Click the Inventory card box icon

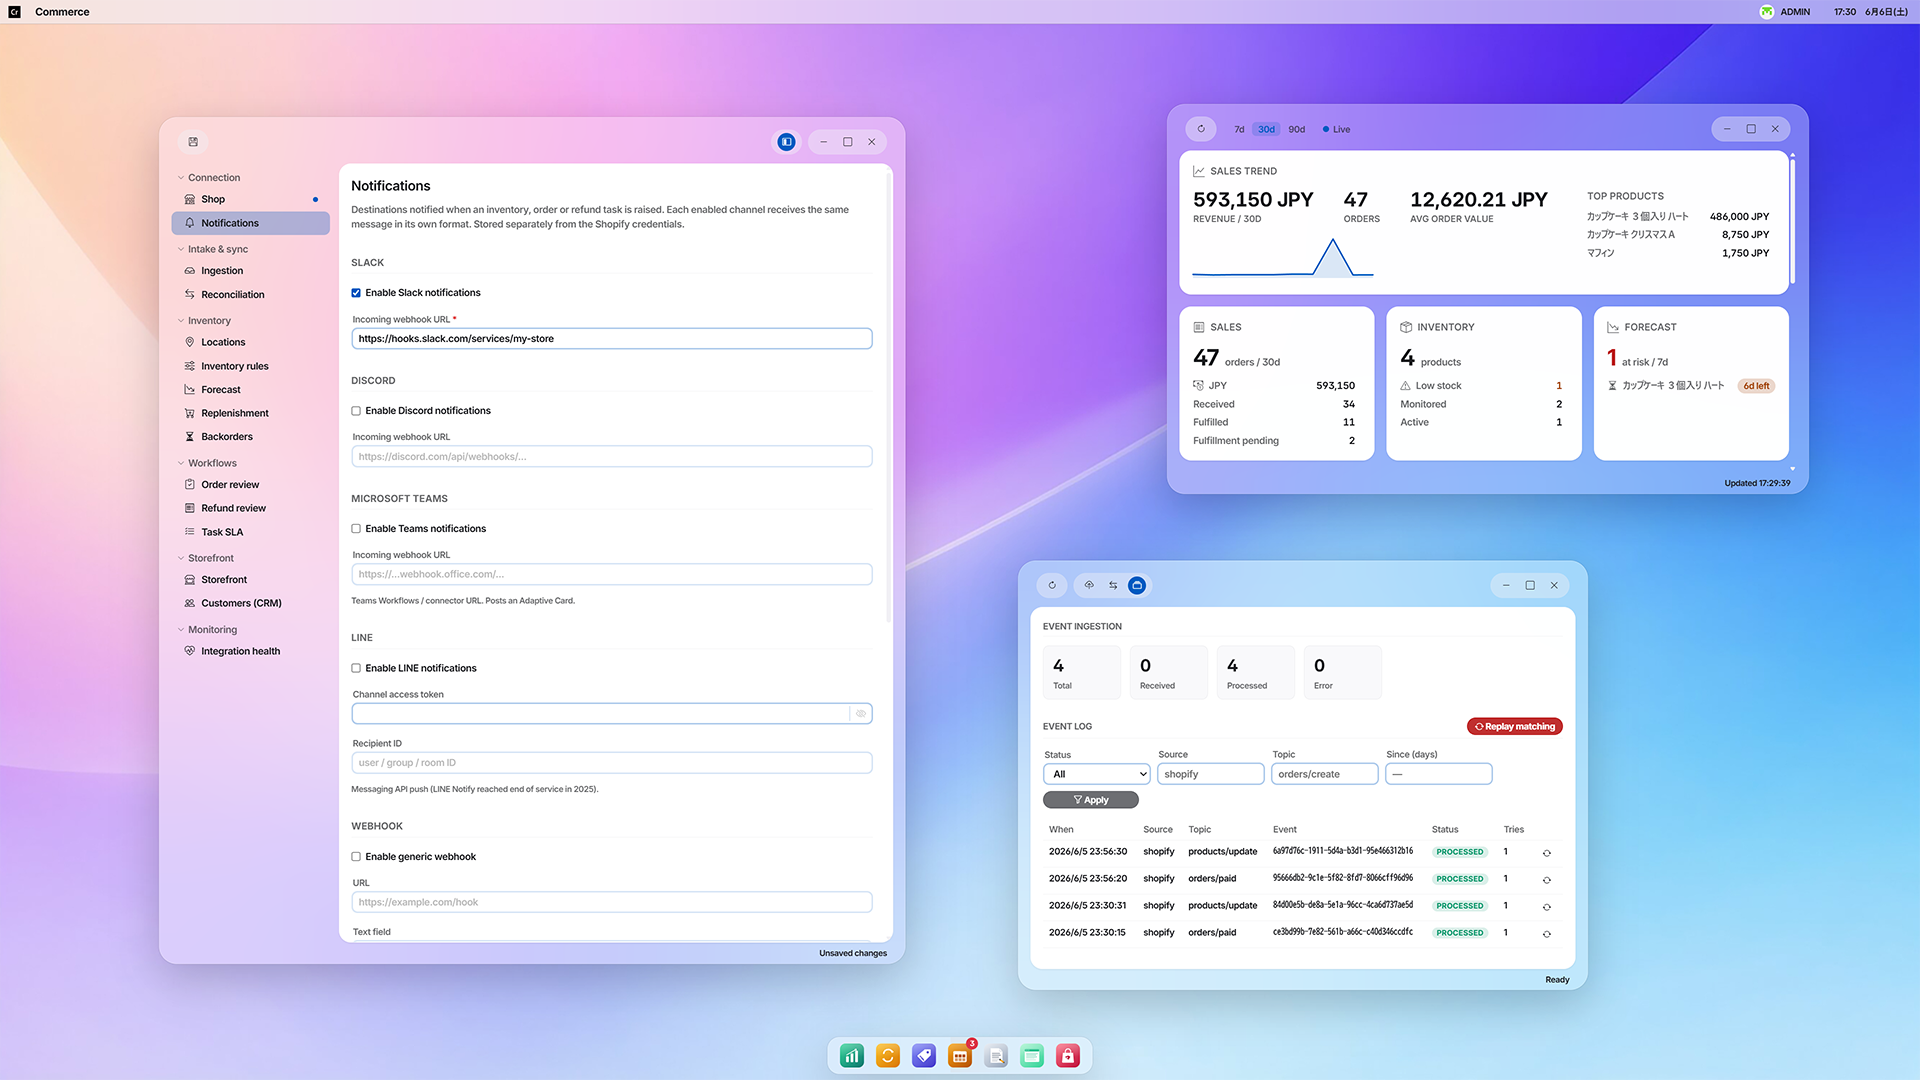[1406, 327]
